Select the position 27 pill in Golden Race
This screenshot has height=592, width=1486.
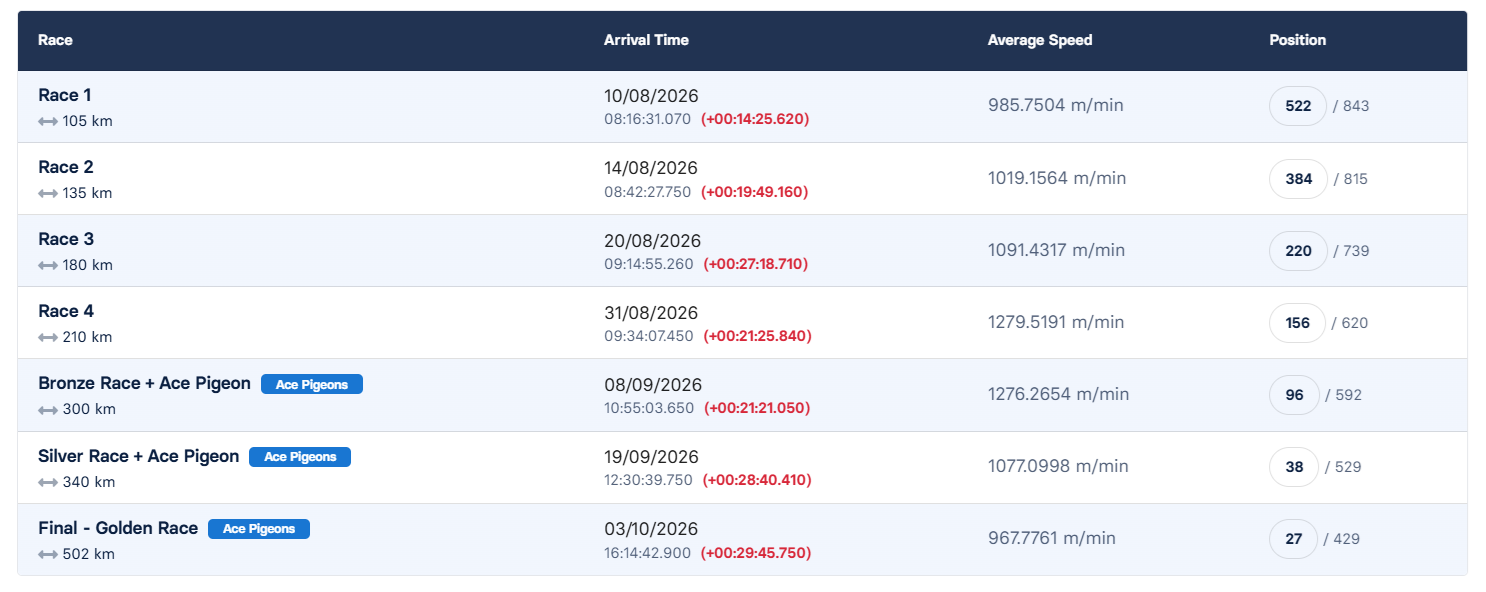click(1294, 539)
